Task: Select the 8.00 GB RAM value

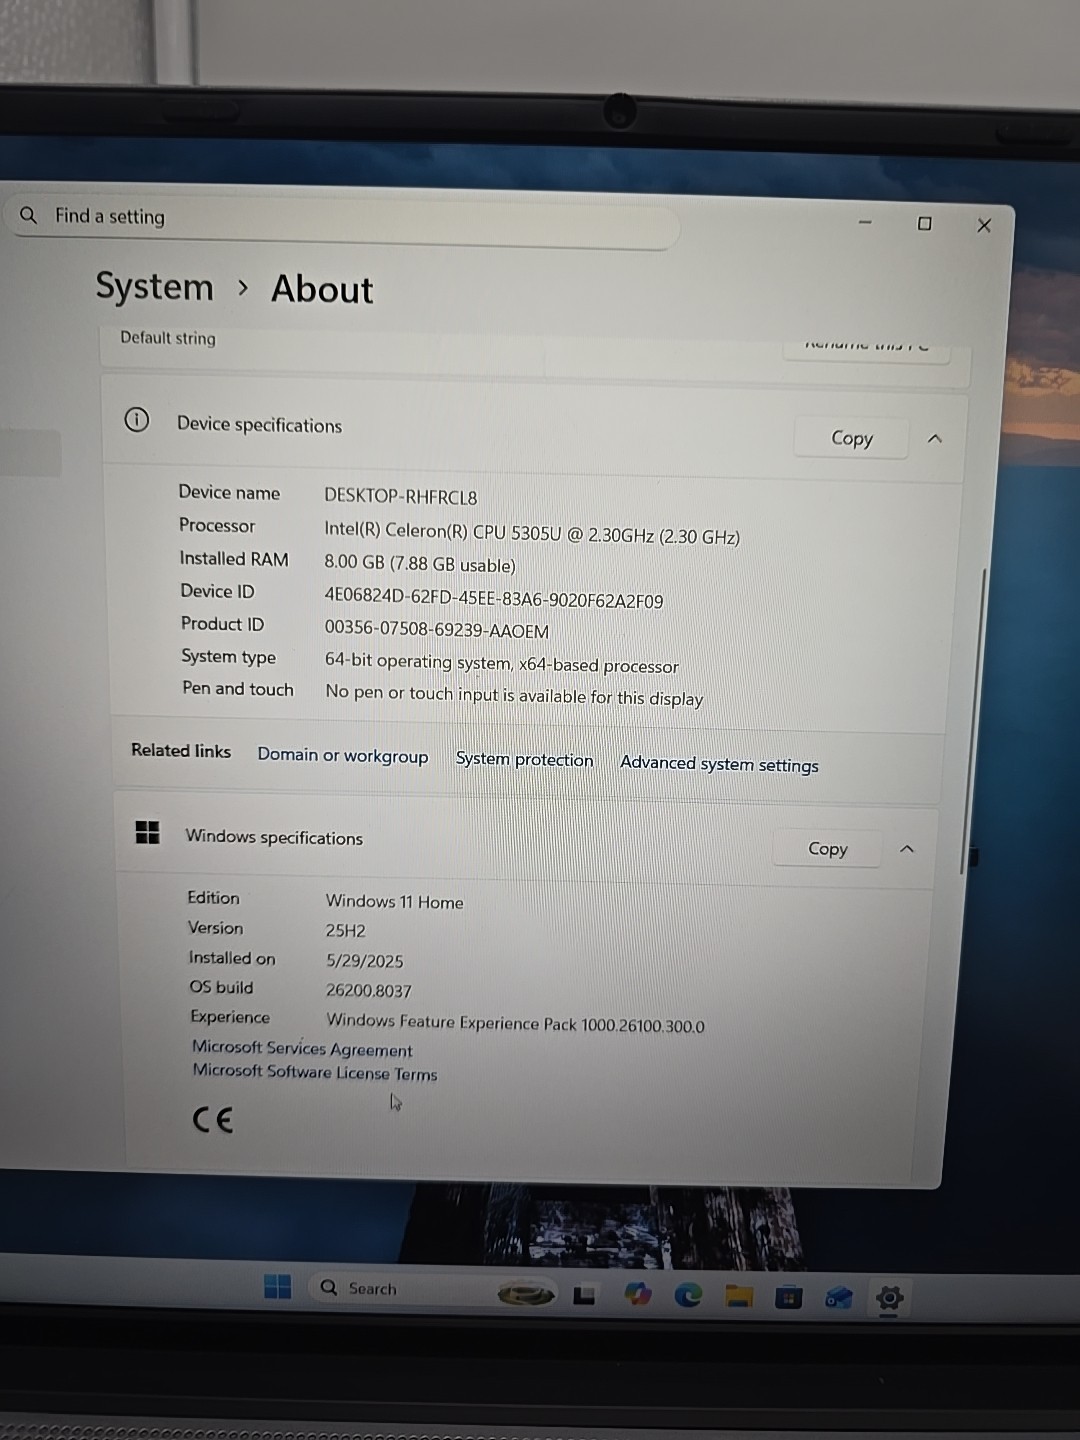Action: 420,564
